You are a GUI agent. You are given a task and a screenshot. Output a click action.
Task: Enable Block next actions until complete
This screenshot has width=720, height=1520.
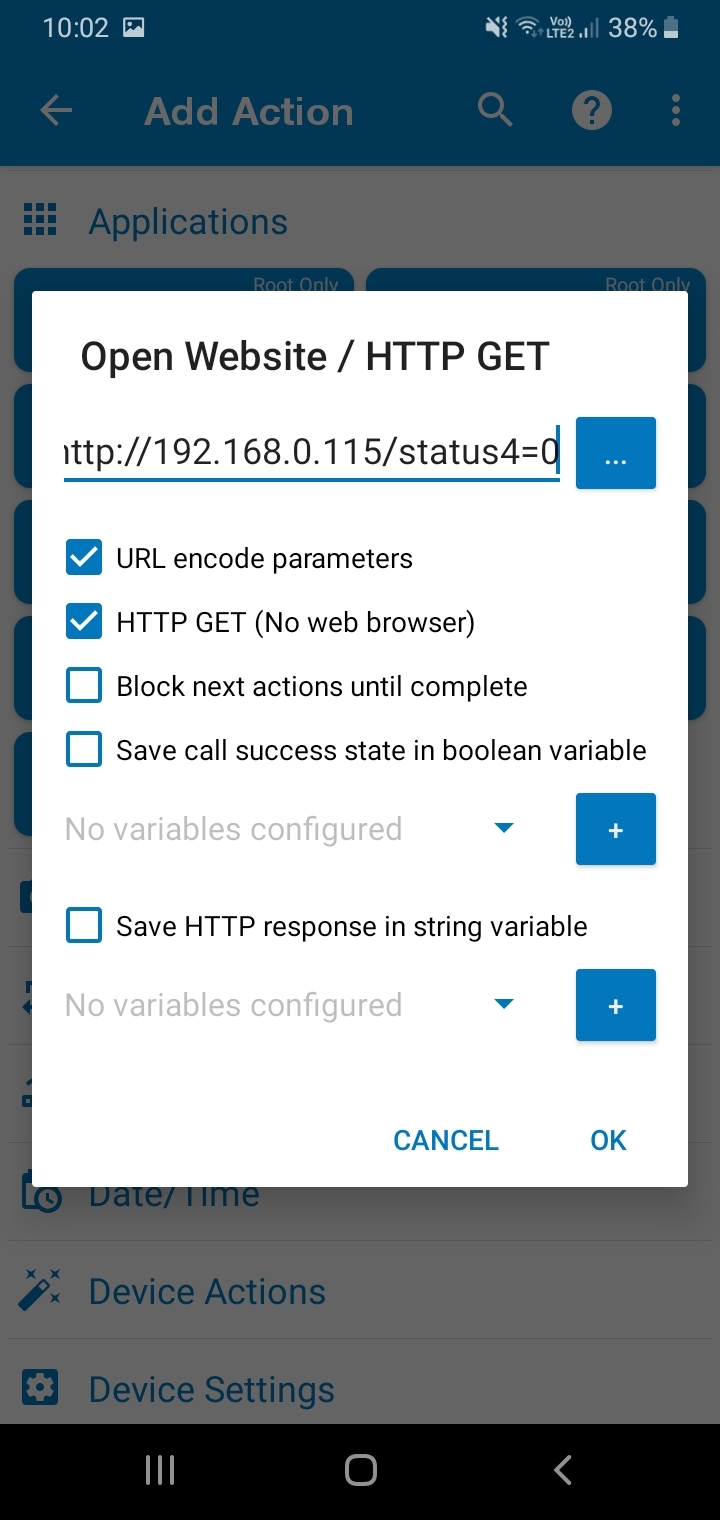click(x=84, y=685)
